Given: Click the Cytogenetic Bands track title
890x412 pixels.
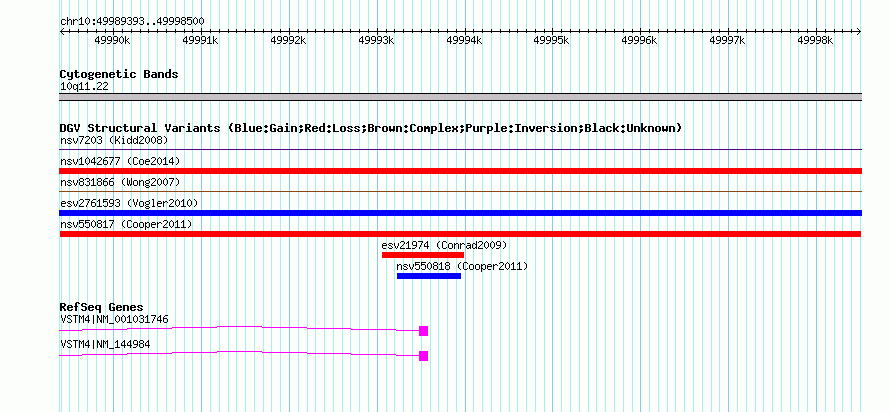Looking at the screenshot, I should [119, 74].
